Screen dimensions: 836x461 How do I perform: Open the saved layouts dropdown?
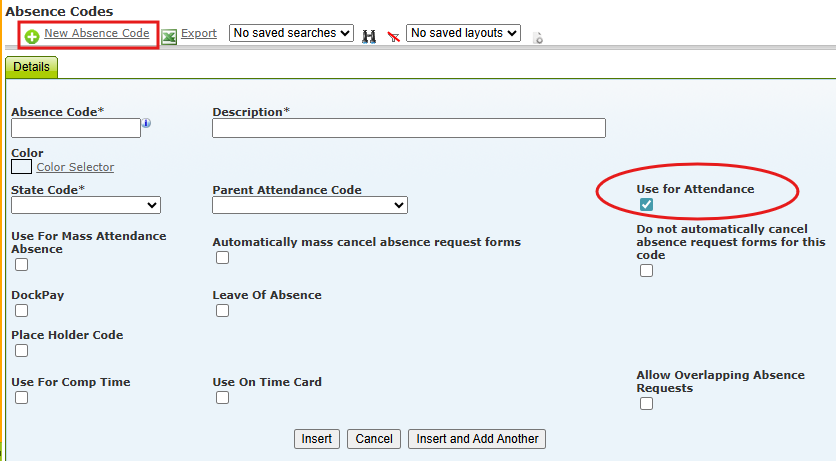[464, 33]
